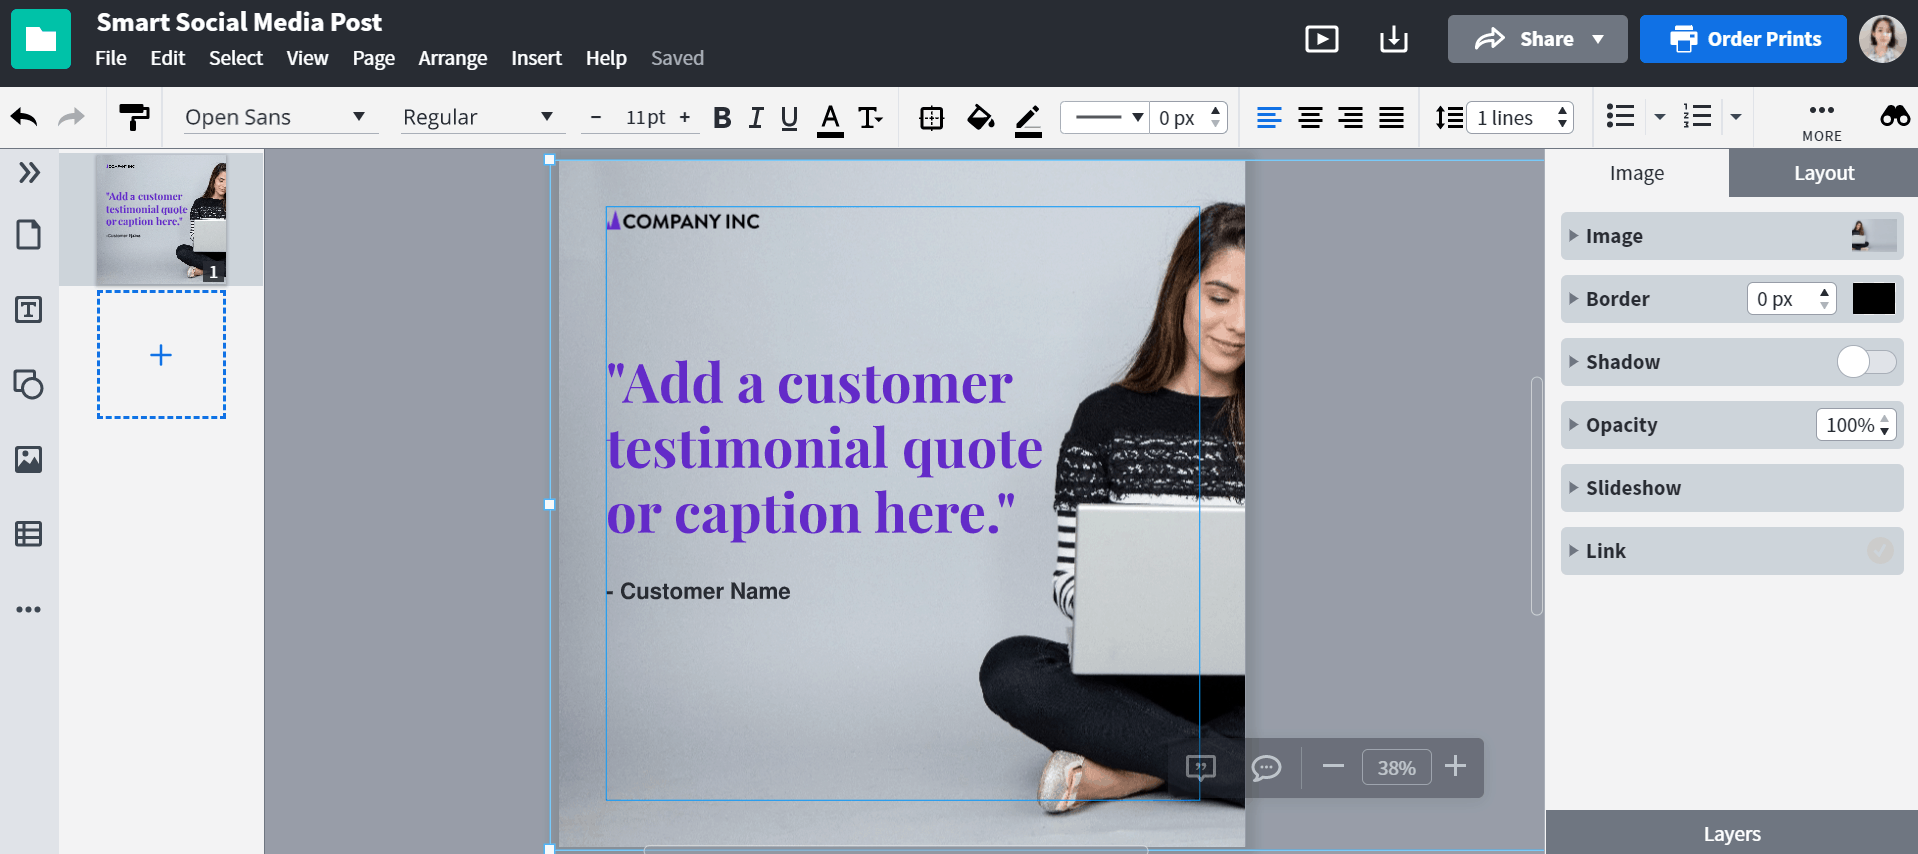This screenshot has height=854, width=1918.
Task: Select page 1 thumbnail
Action: [161, 219]
